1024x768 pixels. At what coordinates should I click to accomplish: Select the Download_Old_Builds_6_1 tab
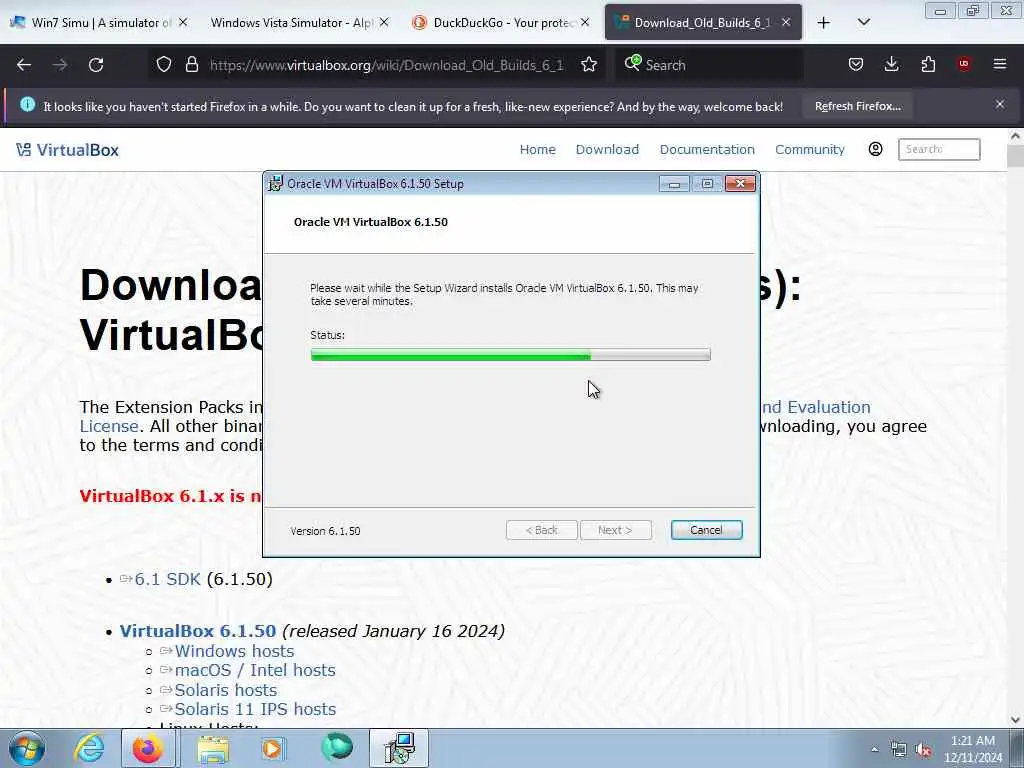point(703,23)
